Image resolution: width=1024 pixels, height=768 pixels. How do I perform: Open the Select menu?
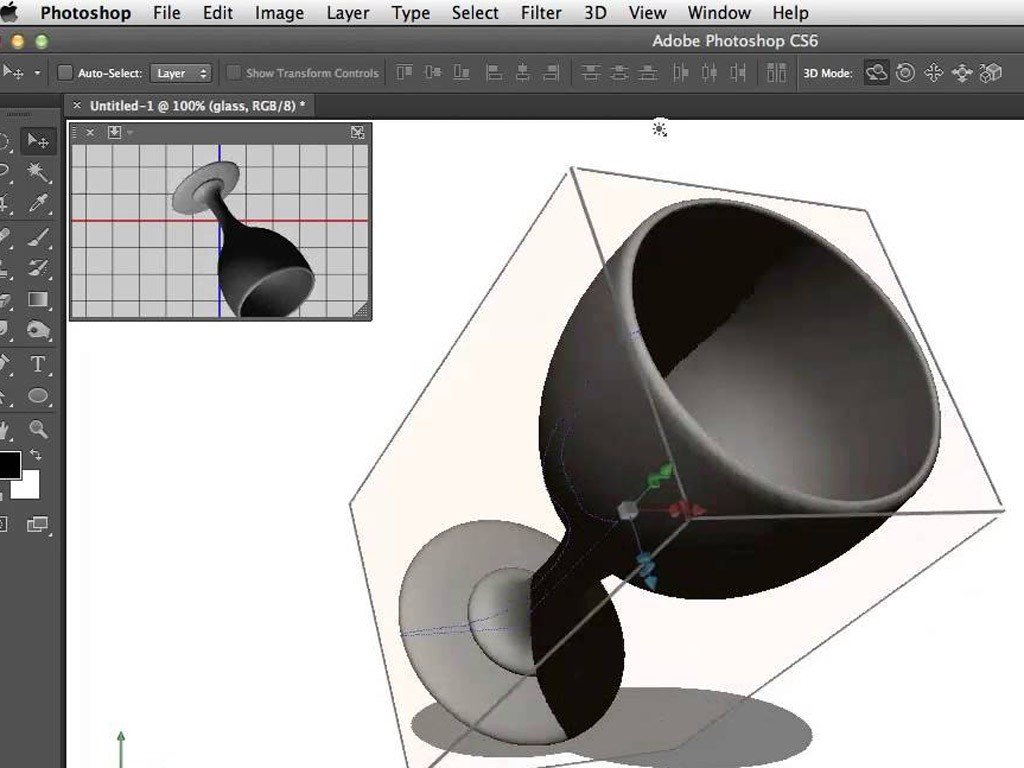tap(475, 12)
